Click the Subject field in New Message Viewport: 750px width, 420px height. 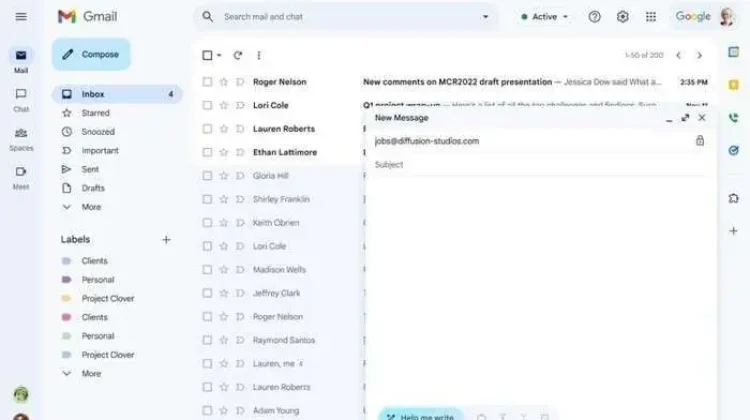(540, 165)
